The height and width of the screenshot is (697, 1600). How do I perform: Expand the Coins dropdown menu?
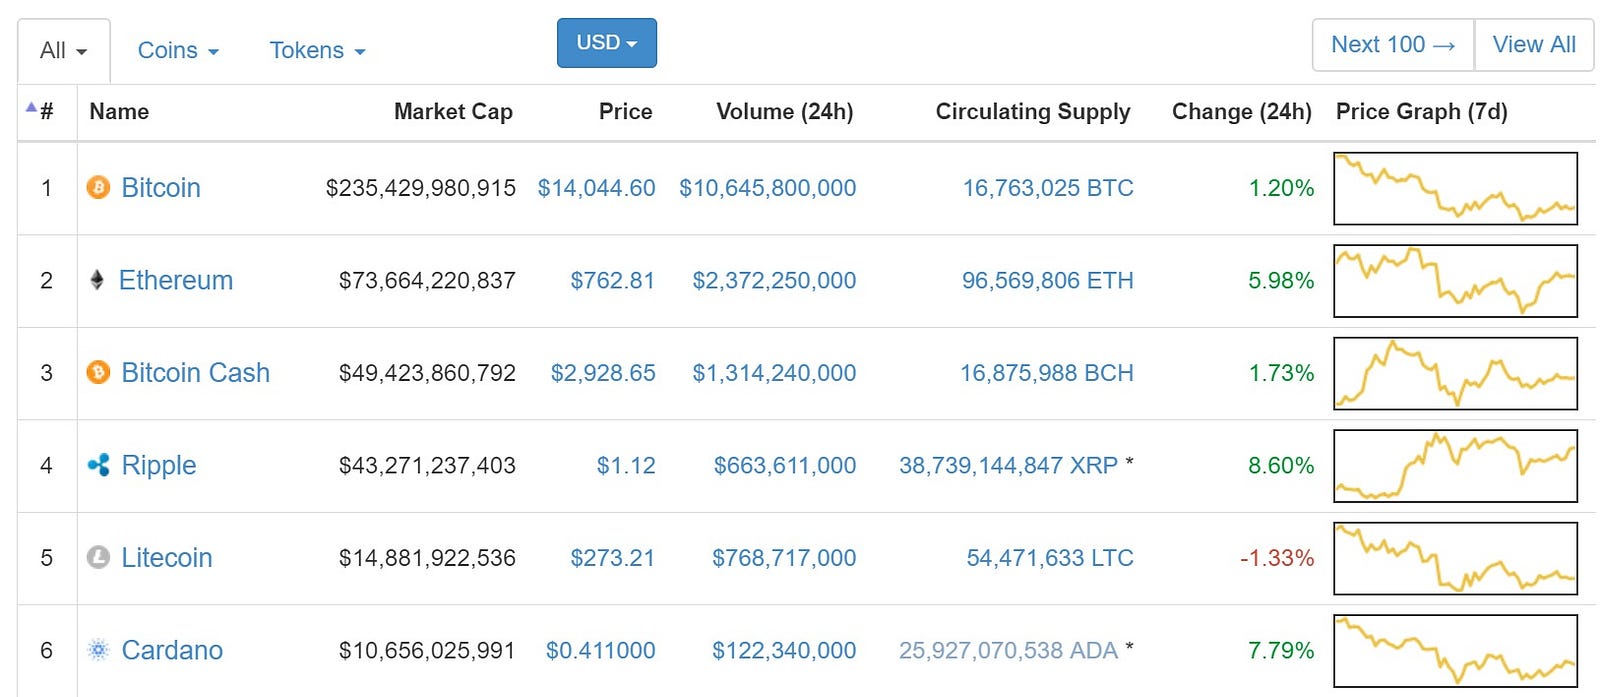pyautogui.click(x=178, y=50)
